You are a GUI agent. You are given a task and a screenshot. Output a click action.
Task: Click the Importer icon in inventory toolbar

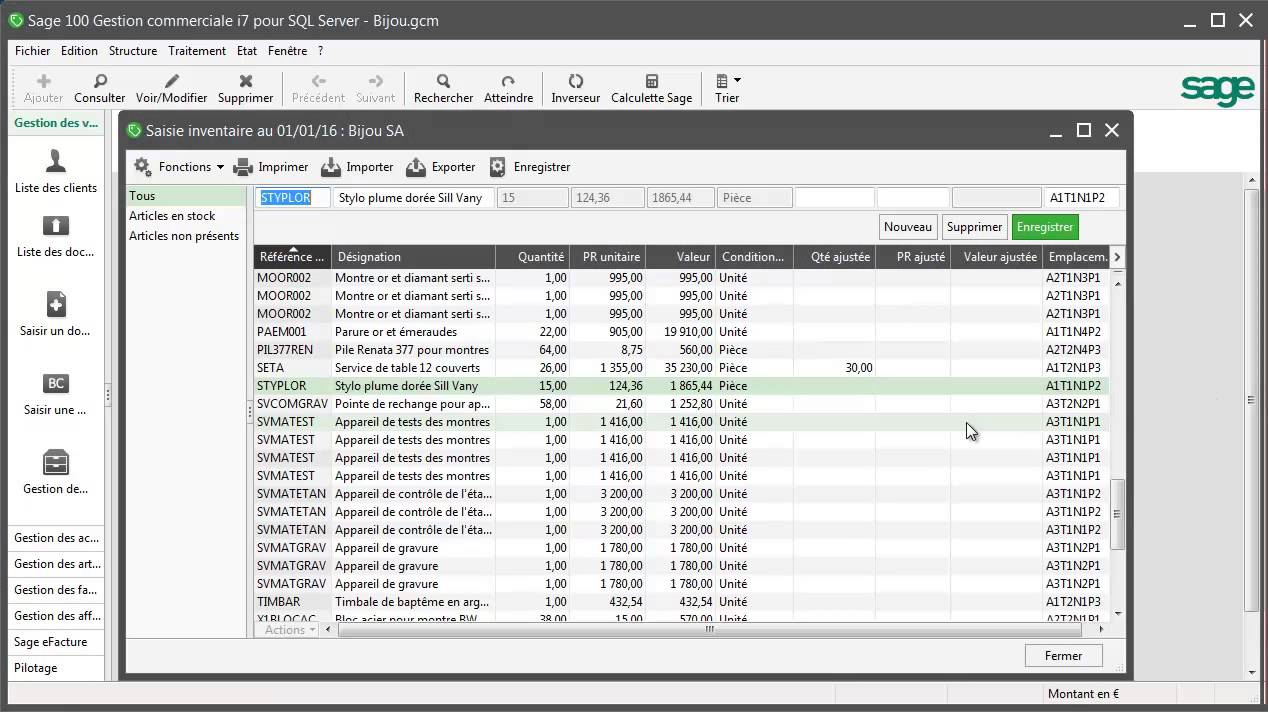pyautogui.click(x=331, y=167)
